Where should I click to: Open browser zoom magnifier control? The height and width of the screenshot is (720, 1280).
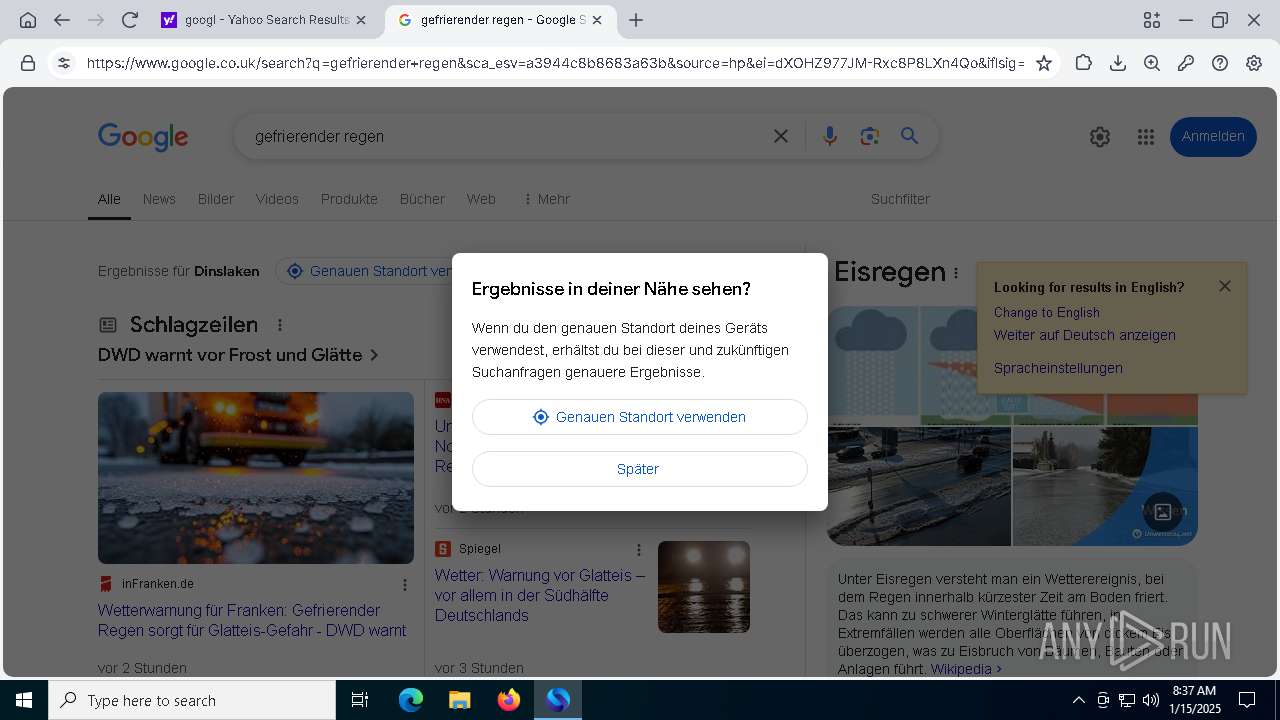[x=1152, y=63]
